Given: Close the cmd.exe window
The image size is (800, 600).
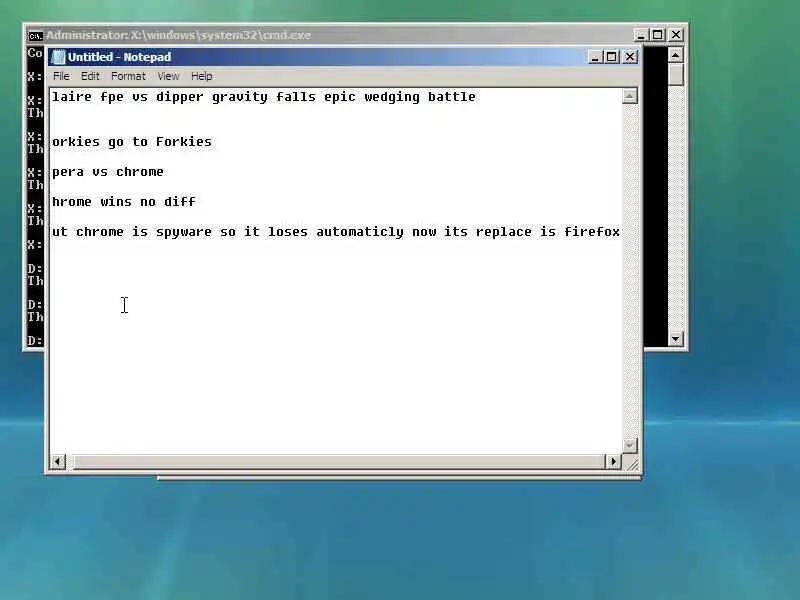Looking at the screenshot, I should tap(676, 35).
